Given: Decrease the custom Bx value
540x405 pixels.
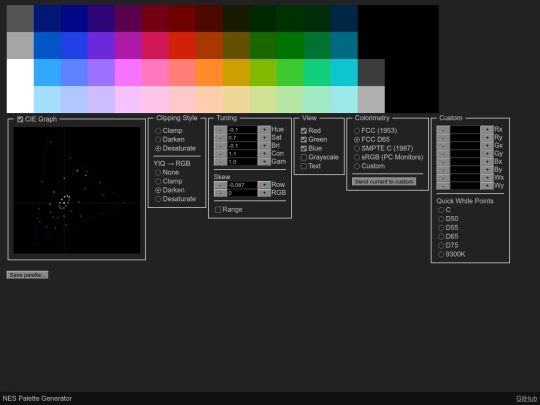Looking at the screenshot, I should (x=443, y=162).
